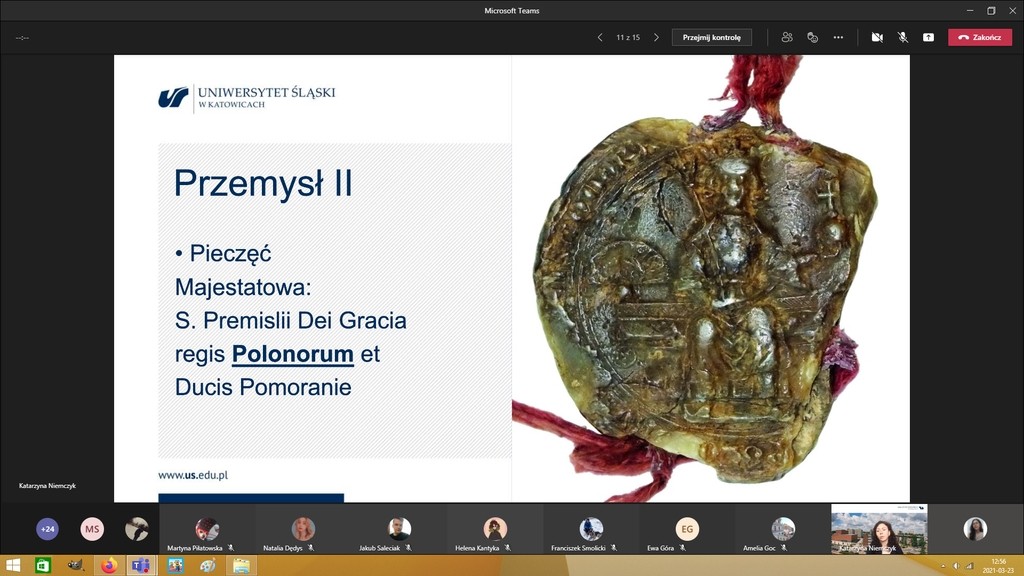Viewport: 1024px width, 576px height.
Task: Click the Pieczęć Majestatowa bullet text
Action: pos(243,270)
